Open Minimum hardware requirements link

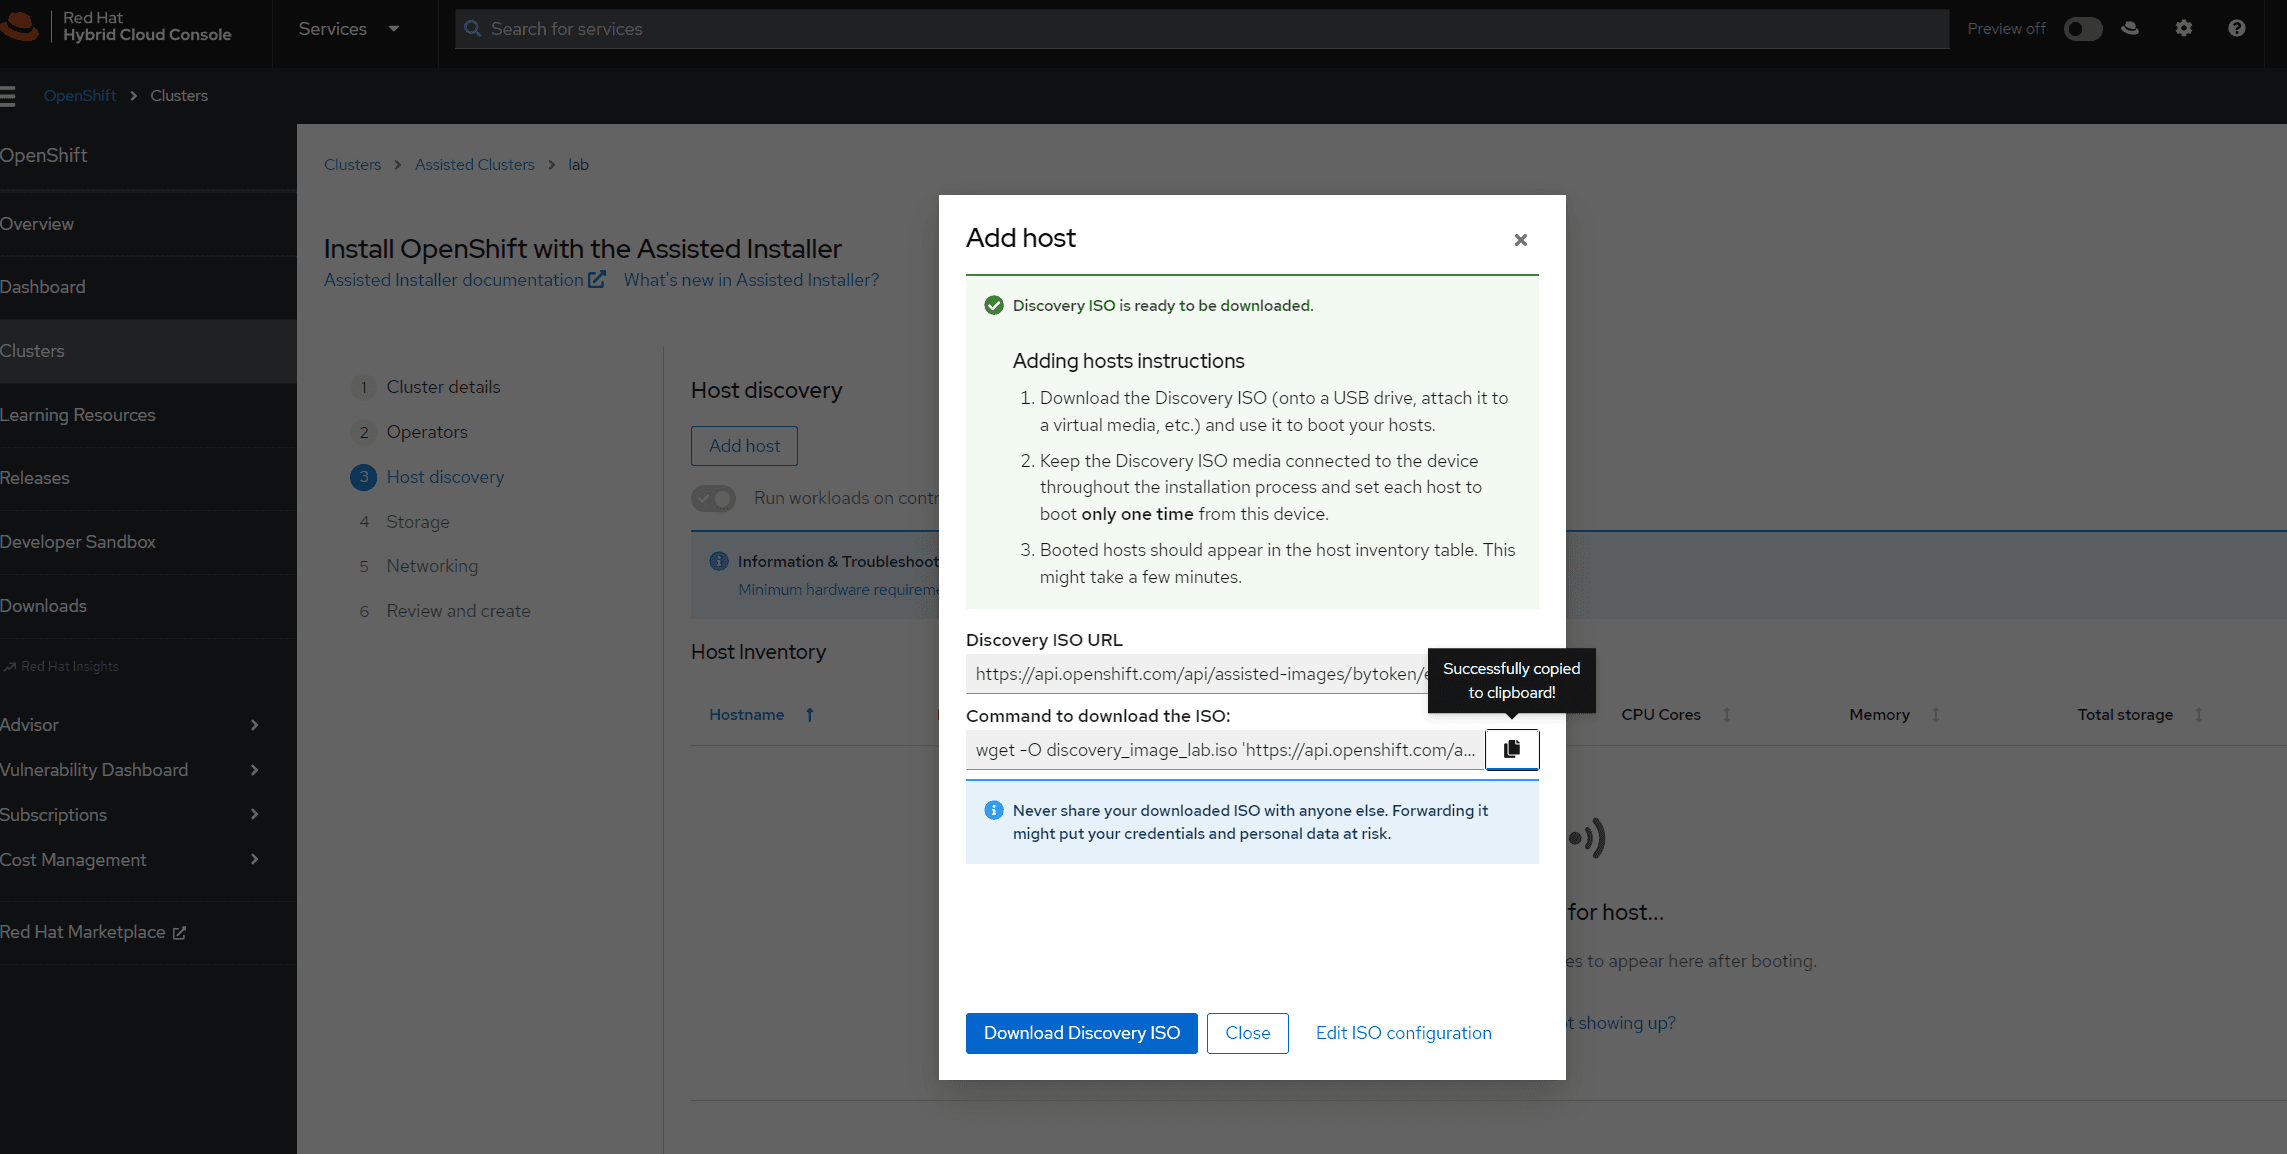(838, 590)
